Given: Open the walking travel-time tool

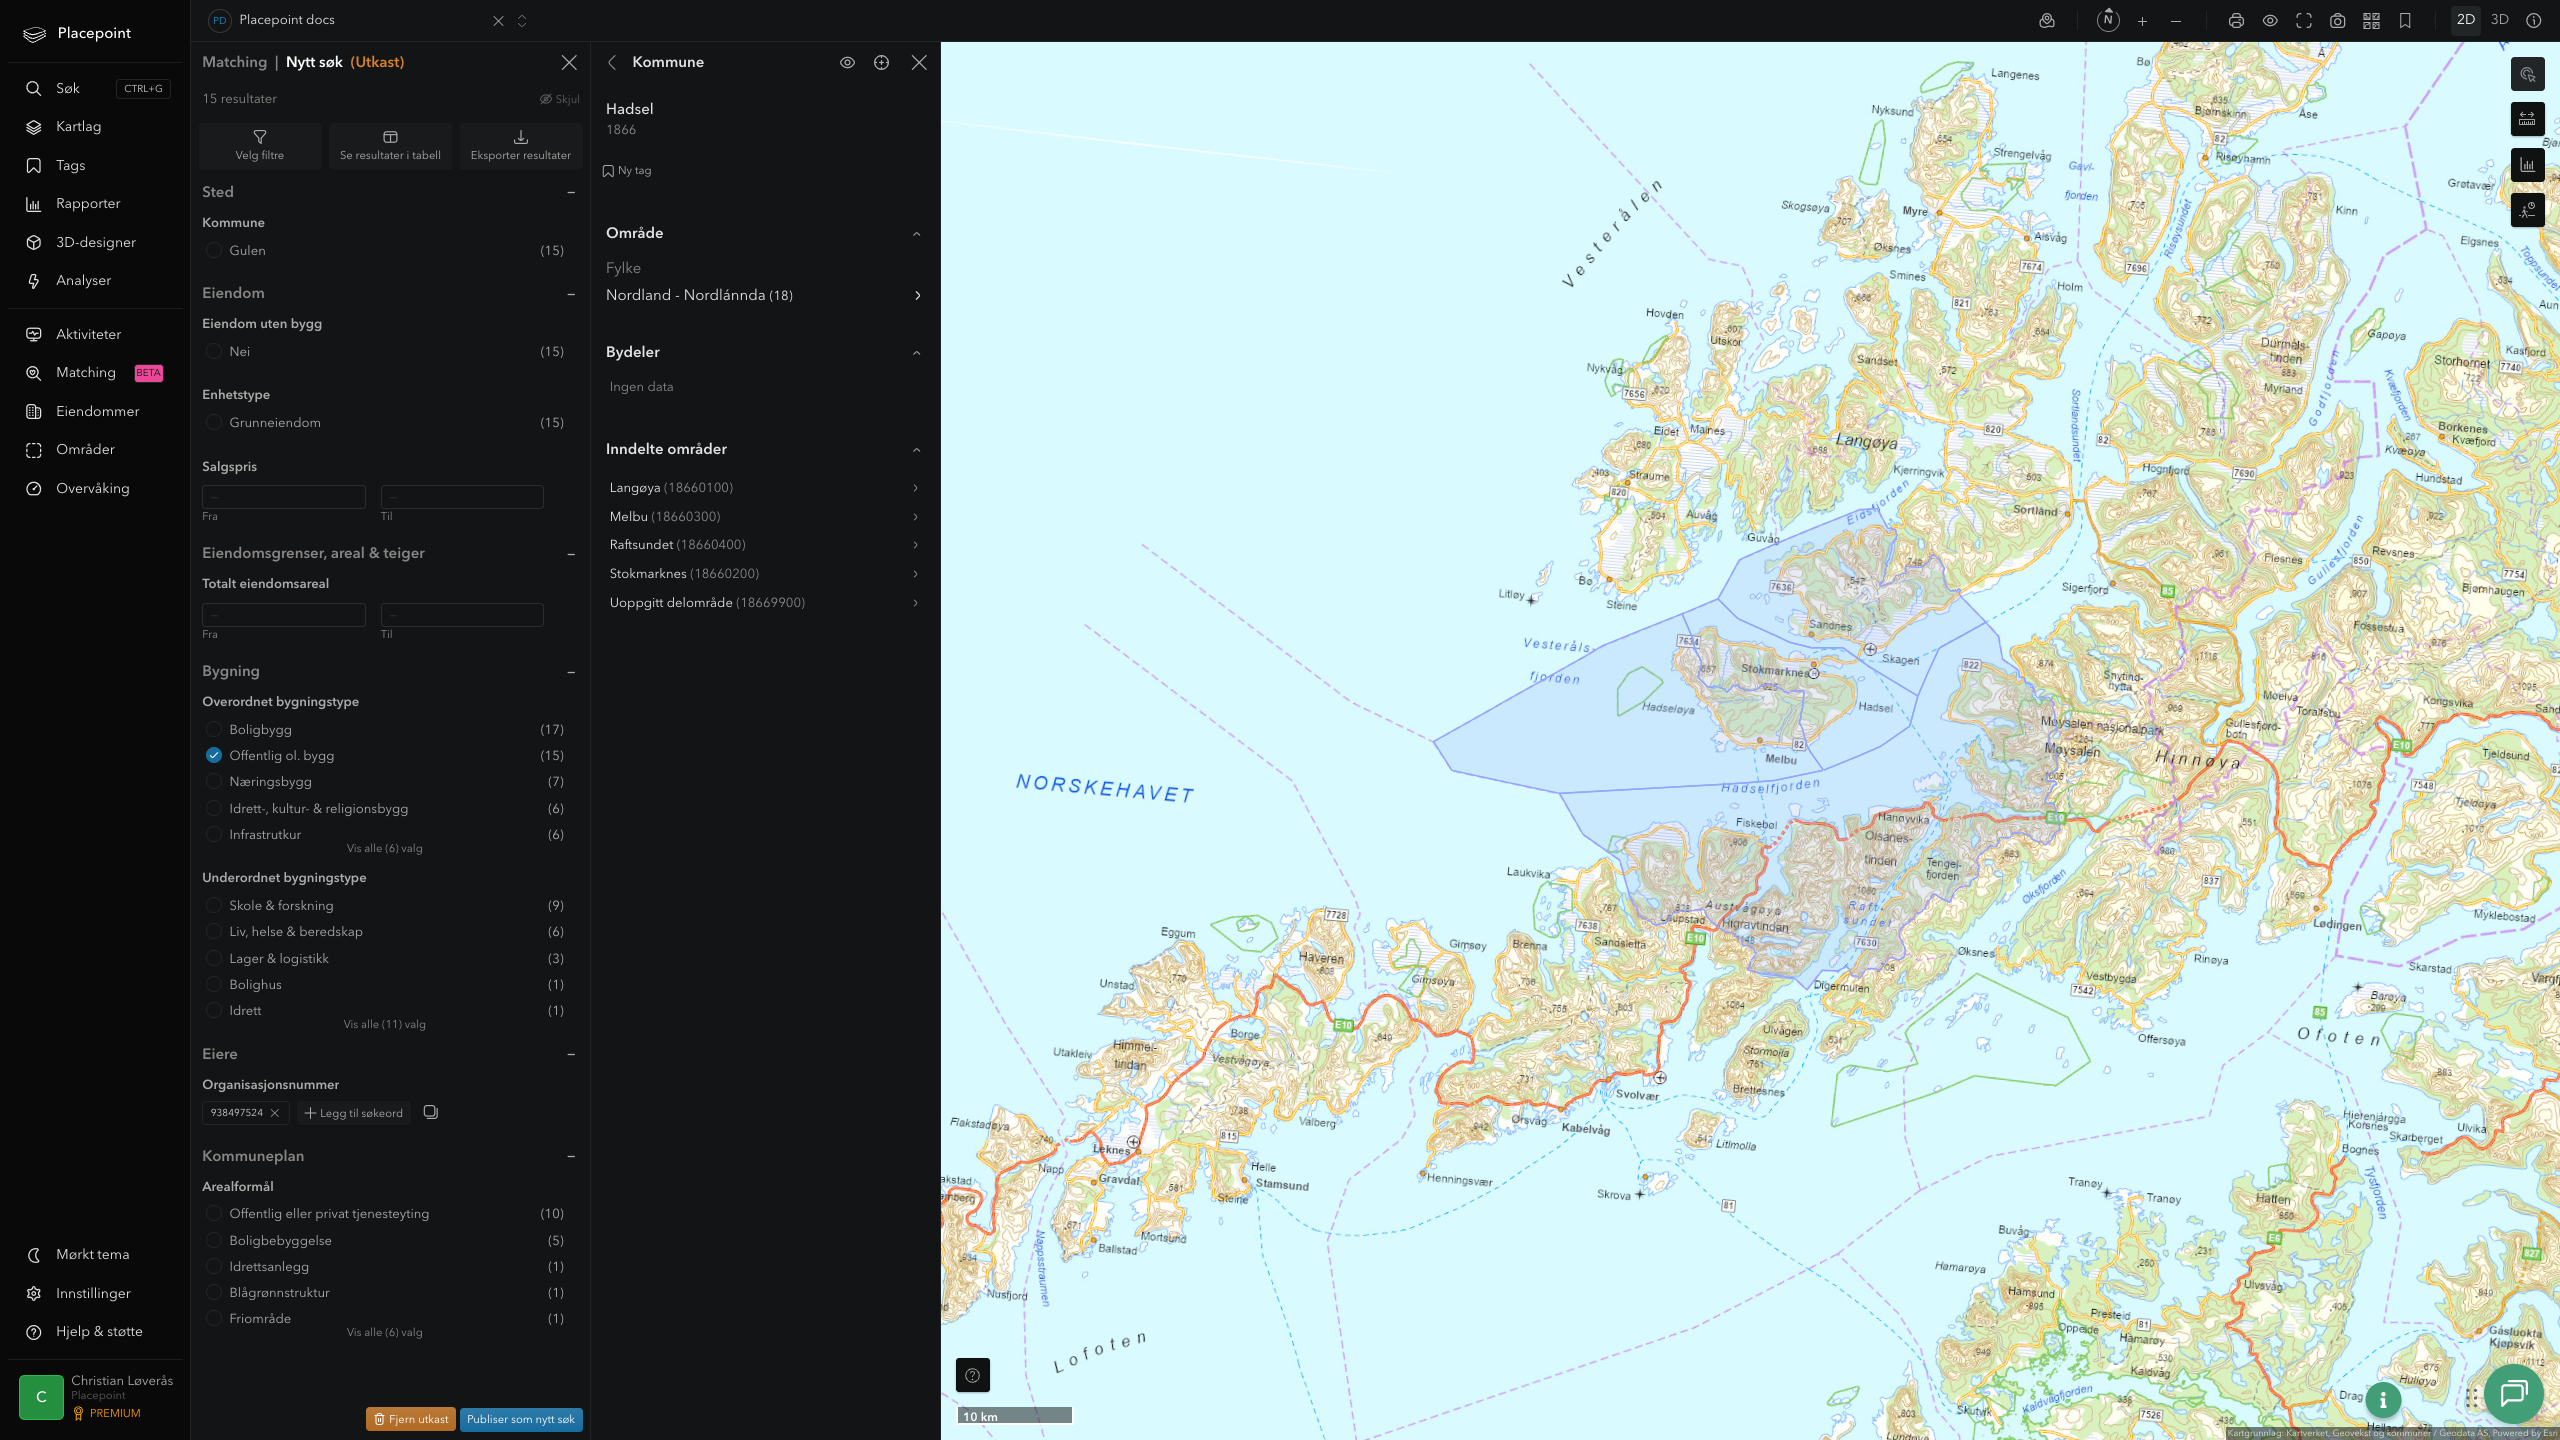Looking at the screenshot, I should click(x=2527, y=210).
